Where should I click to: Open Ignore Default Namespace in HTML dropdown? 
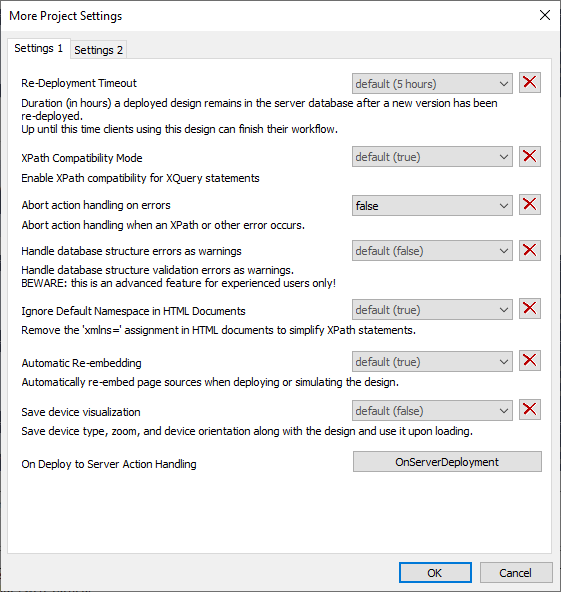click(432, 310)
